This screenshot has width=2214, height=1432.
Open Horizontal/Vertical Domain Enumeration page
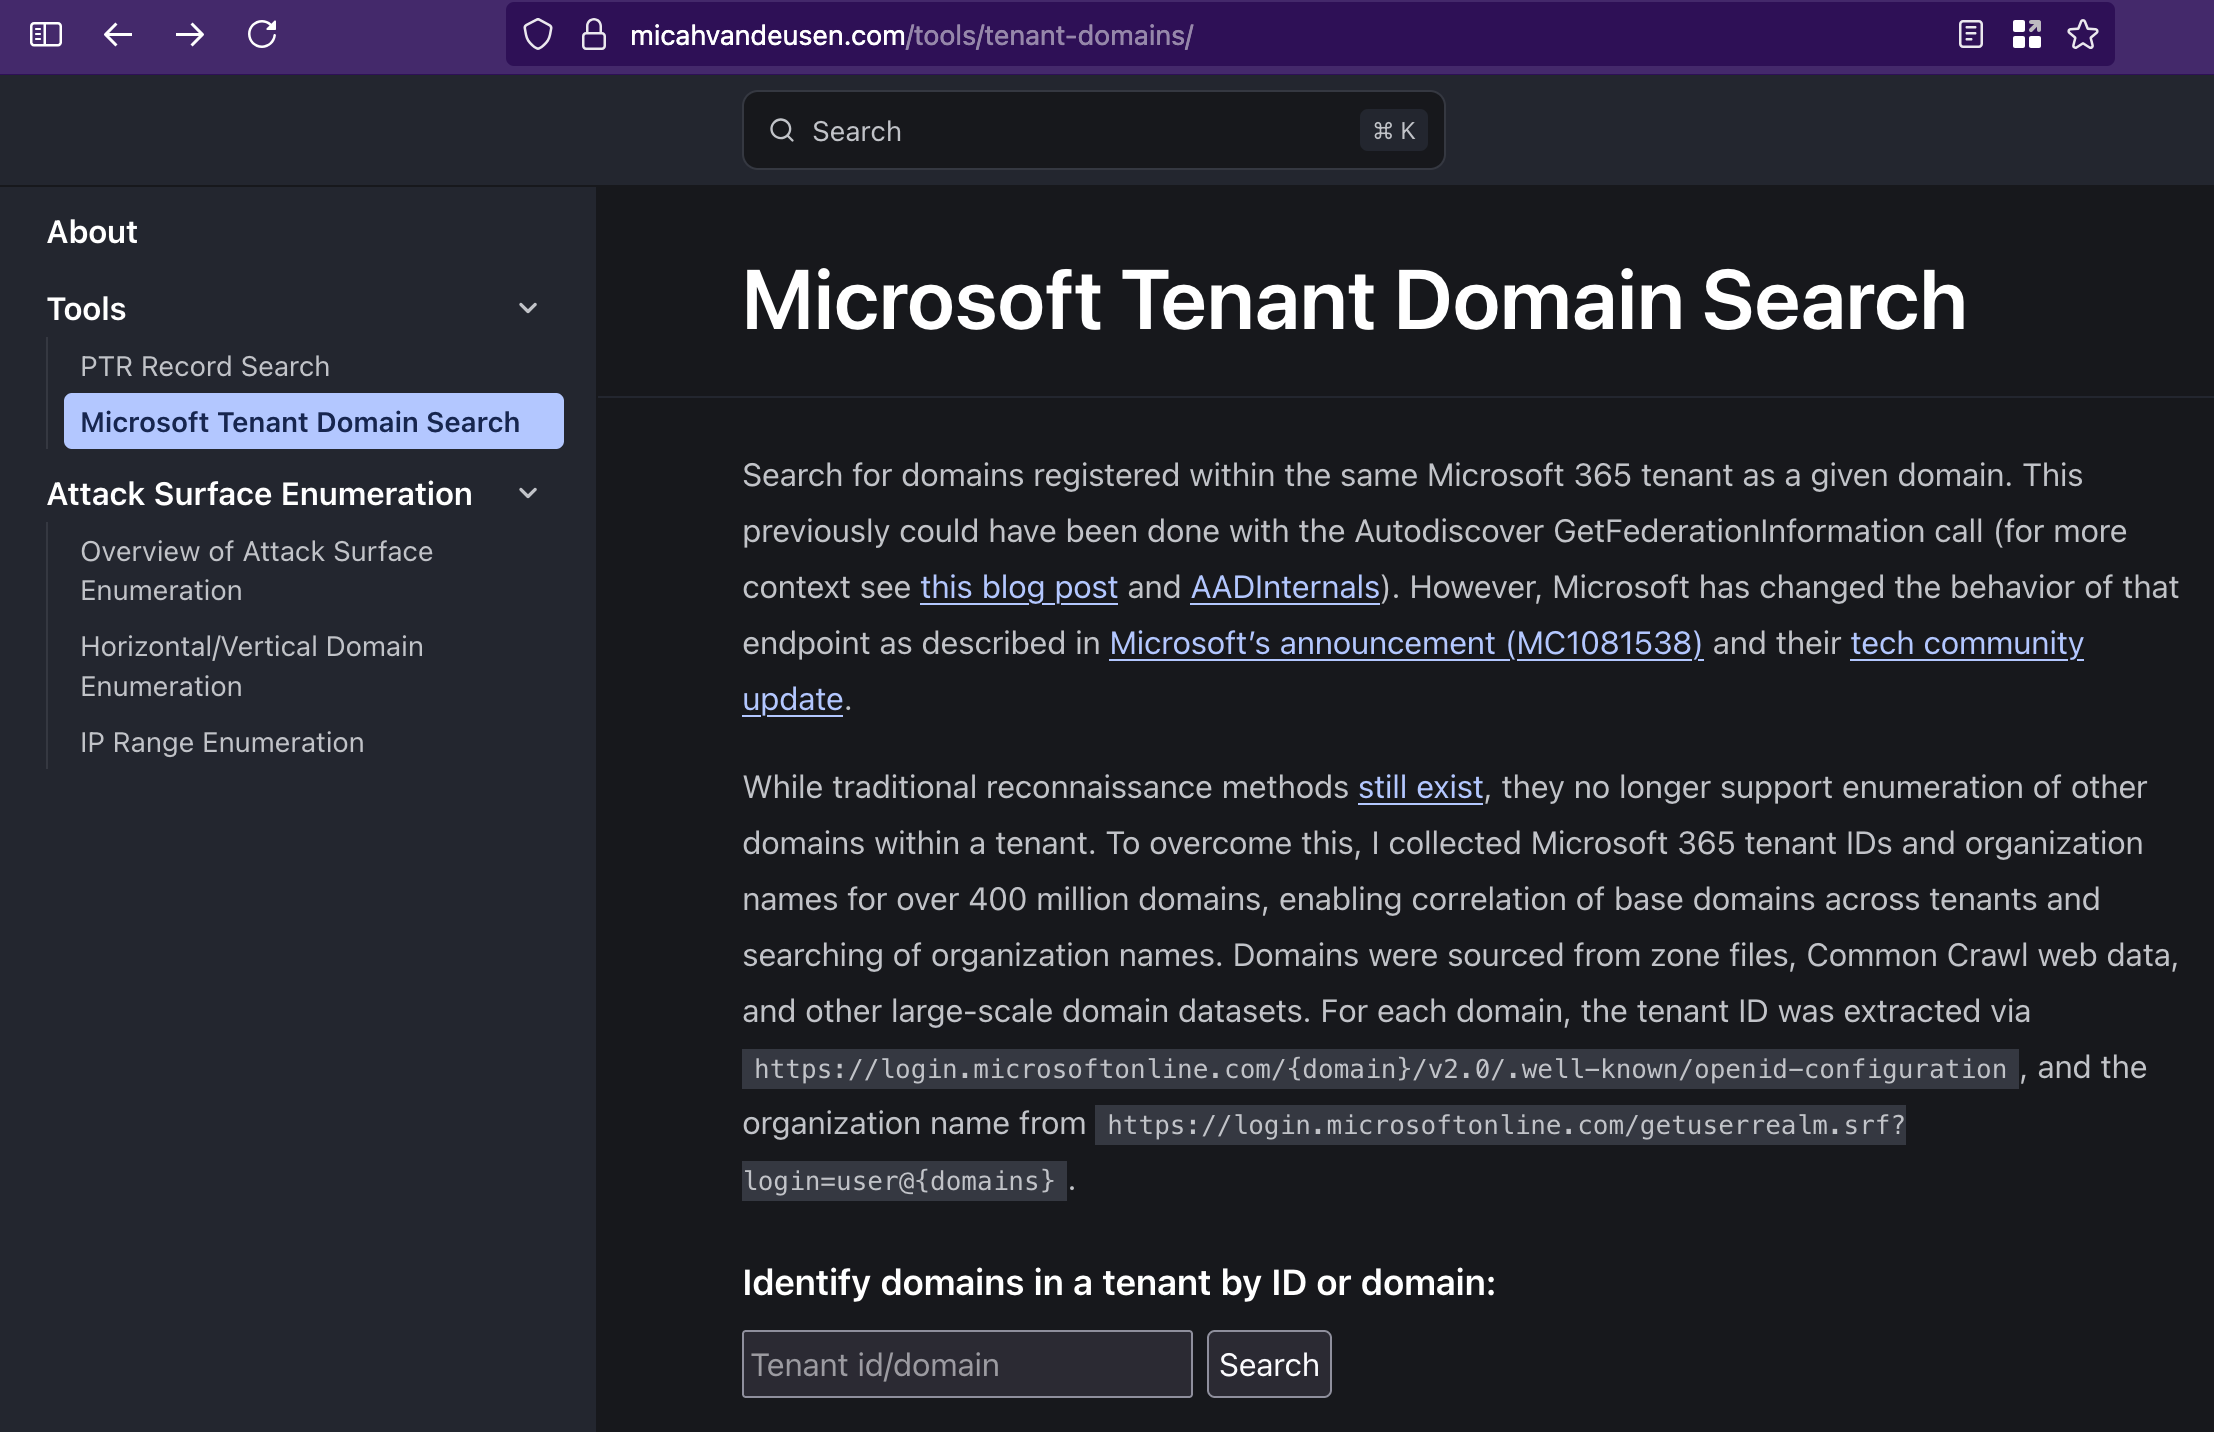tap(252, 666)
